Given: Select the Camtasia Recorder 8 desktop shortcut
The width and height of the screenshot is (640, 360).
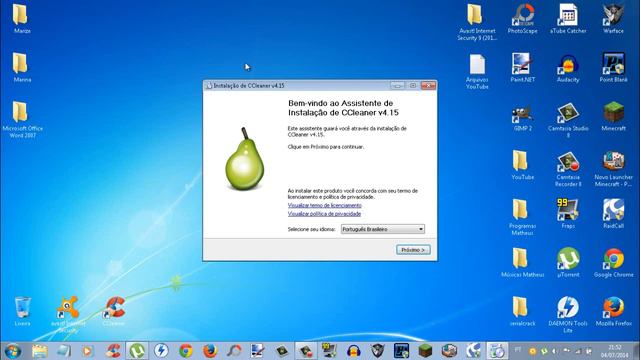Looking at the screenshot, I should pos(568,169).
